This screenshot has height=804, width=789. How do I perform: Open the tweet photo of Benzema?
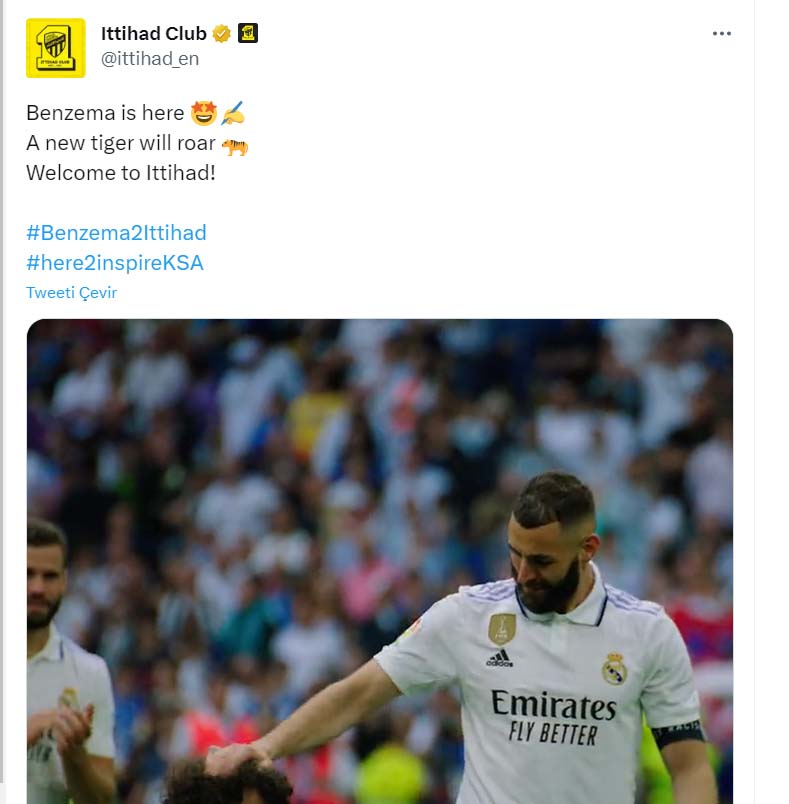(380, 561)
